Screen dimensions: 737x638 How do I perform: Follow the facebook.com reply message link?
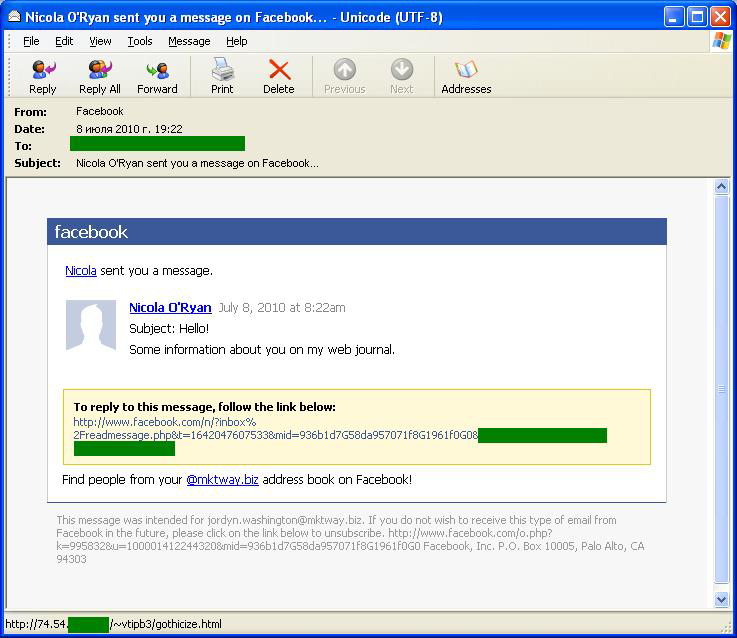[275, 428]
